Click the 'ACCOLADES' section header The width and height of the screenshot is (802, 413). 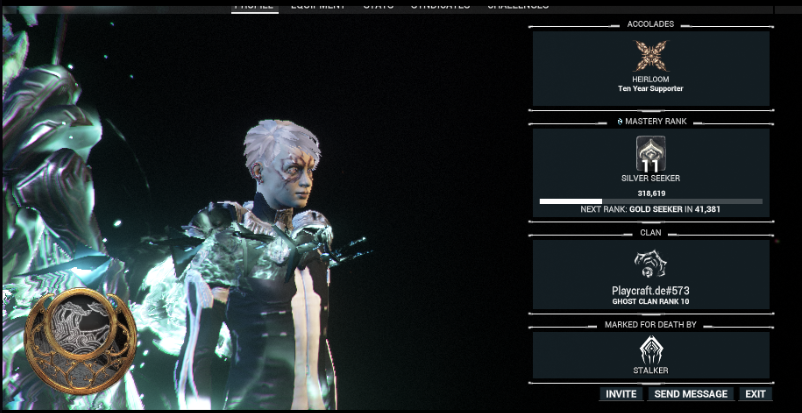[651, 24]
